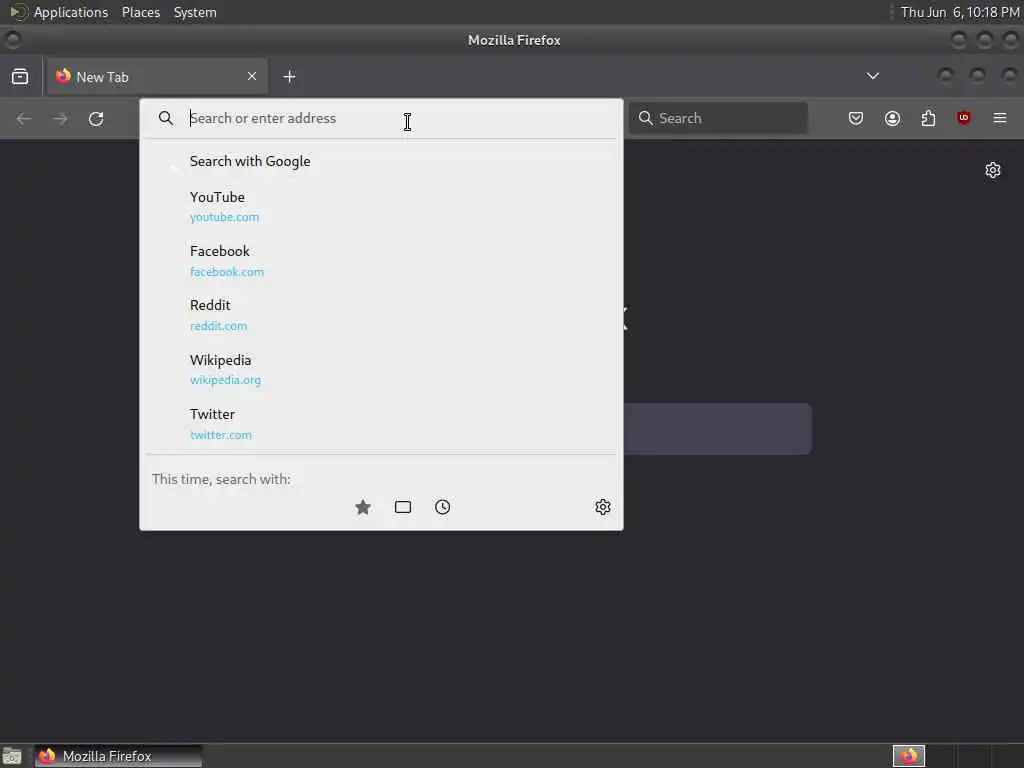Select the YouTube suggestion

[x=381, y=206]
